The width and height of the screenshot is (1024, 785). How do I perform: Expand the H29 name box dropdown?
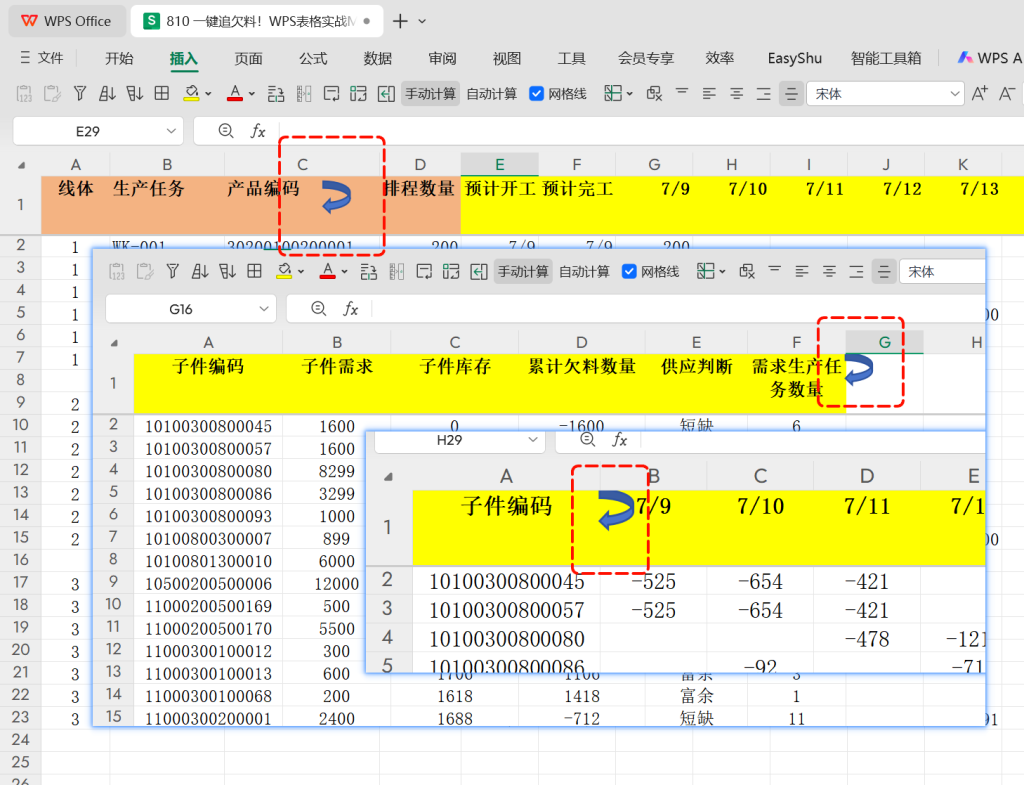point(533,440)
